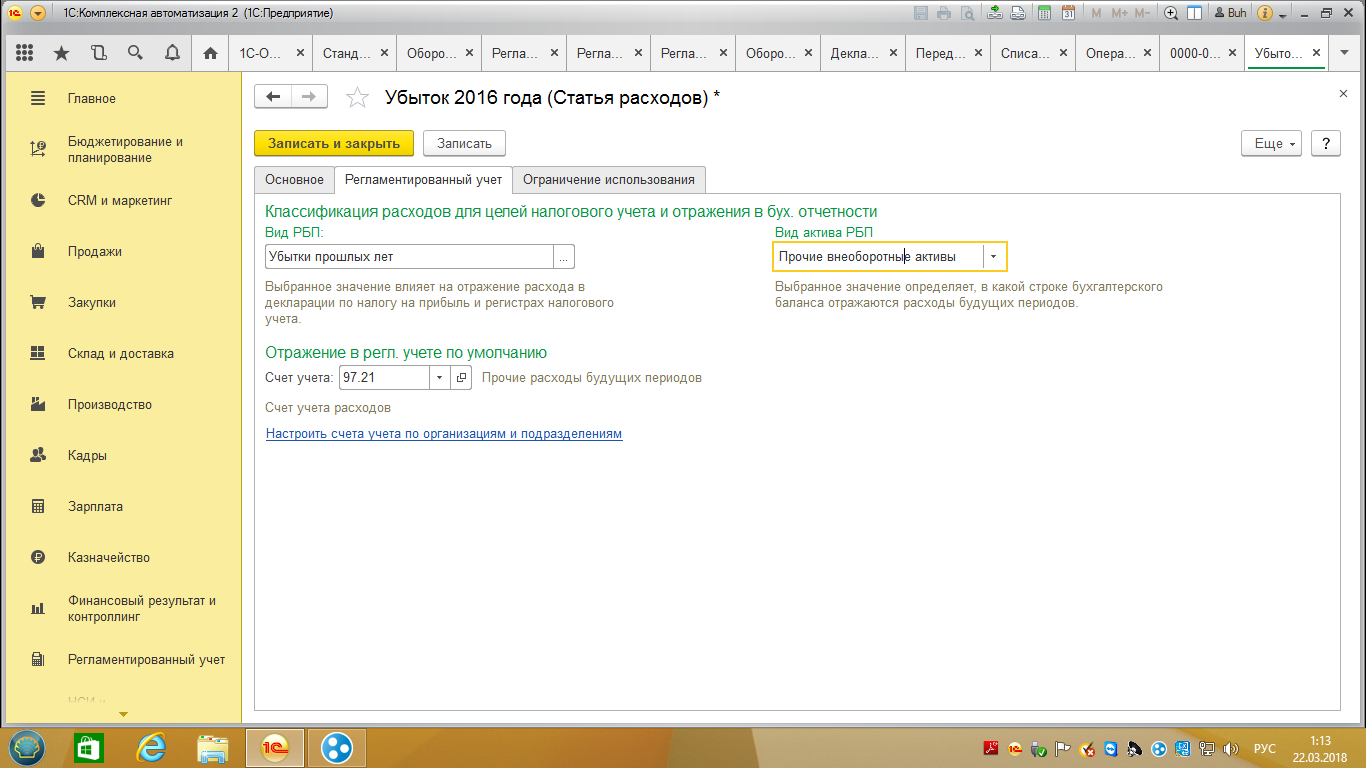Viewport: 1366px width, 768px height.
Task: Click the back arrow navigation button
Action: tap(273, 96)
